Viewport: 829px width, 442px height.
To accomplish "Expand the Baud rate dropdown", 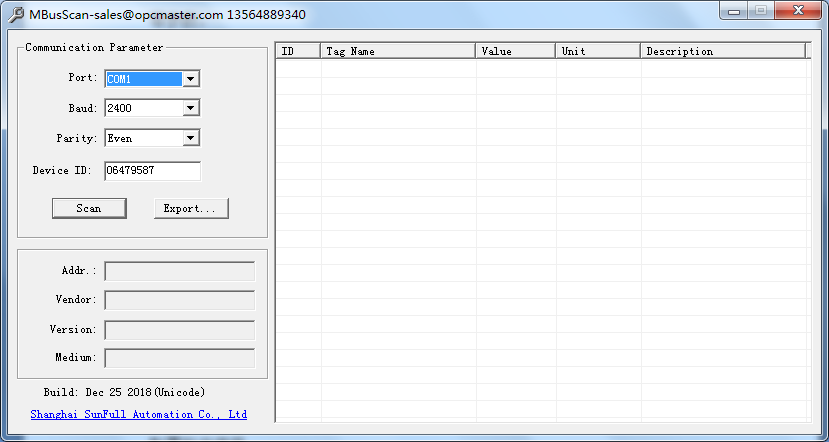I will coord(191,108).
